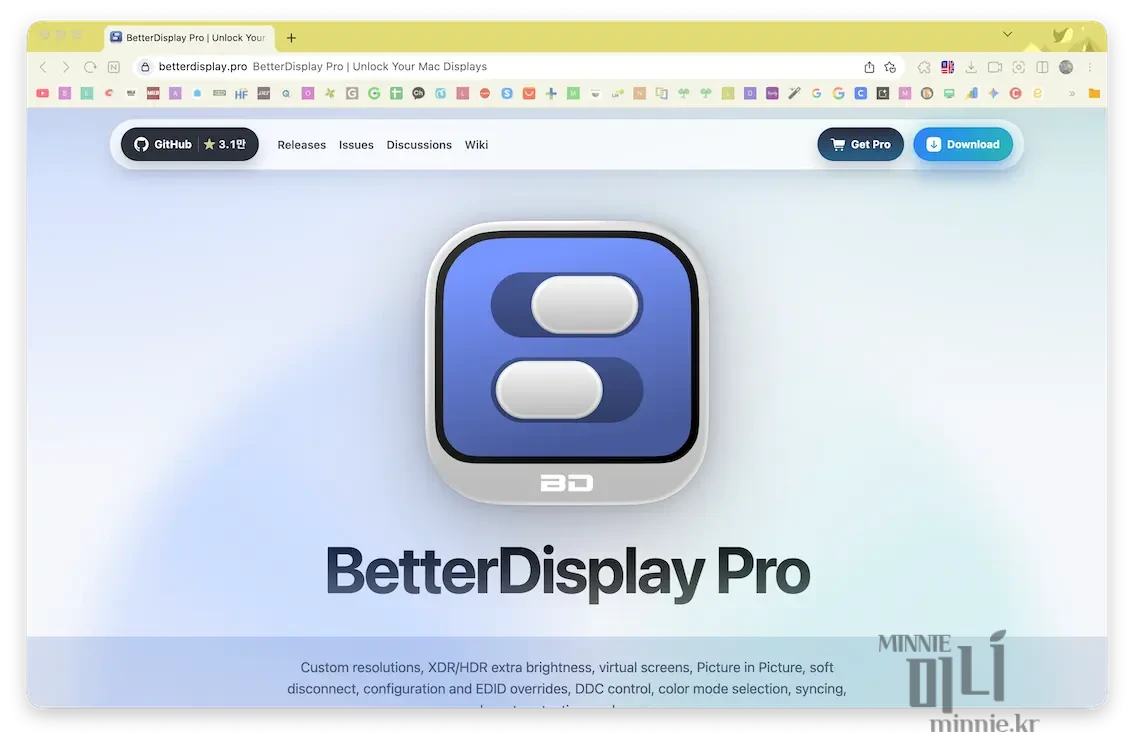
Task: Open the HF bookmark
Action: [x=242, y=93]
